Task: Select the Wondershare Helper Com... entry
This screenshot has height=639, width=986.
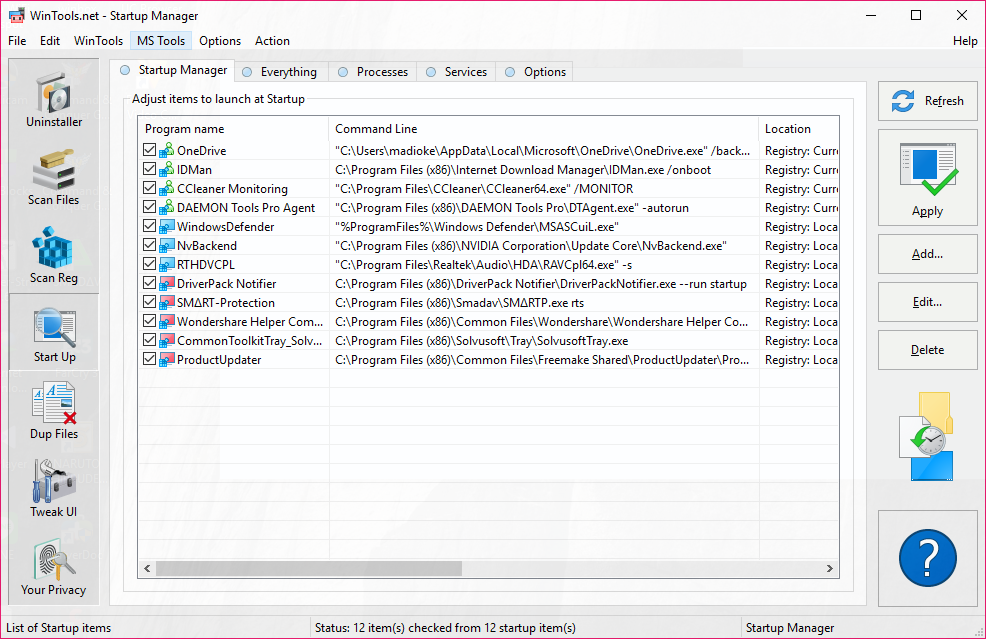Action: (250, 321)
